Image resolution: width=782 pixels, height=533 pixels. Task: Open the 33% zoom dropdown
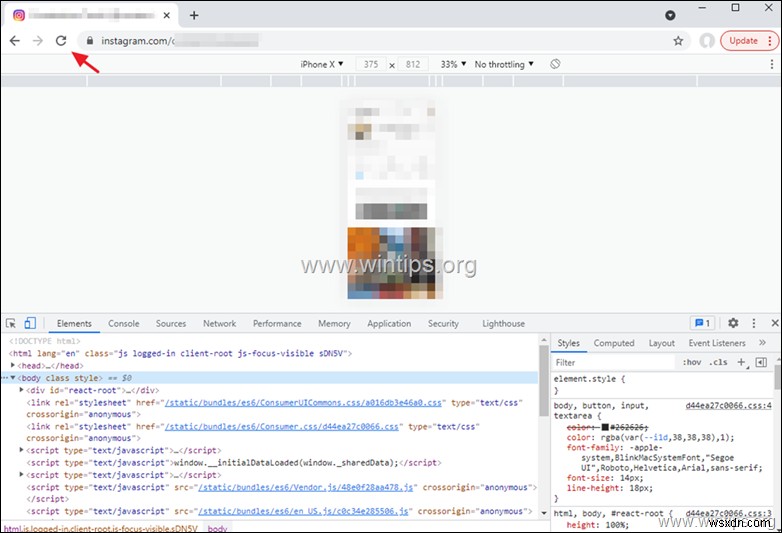point(453,64)
